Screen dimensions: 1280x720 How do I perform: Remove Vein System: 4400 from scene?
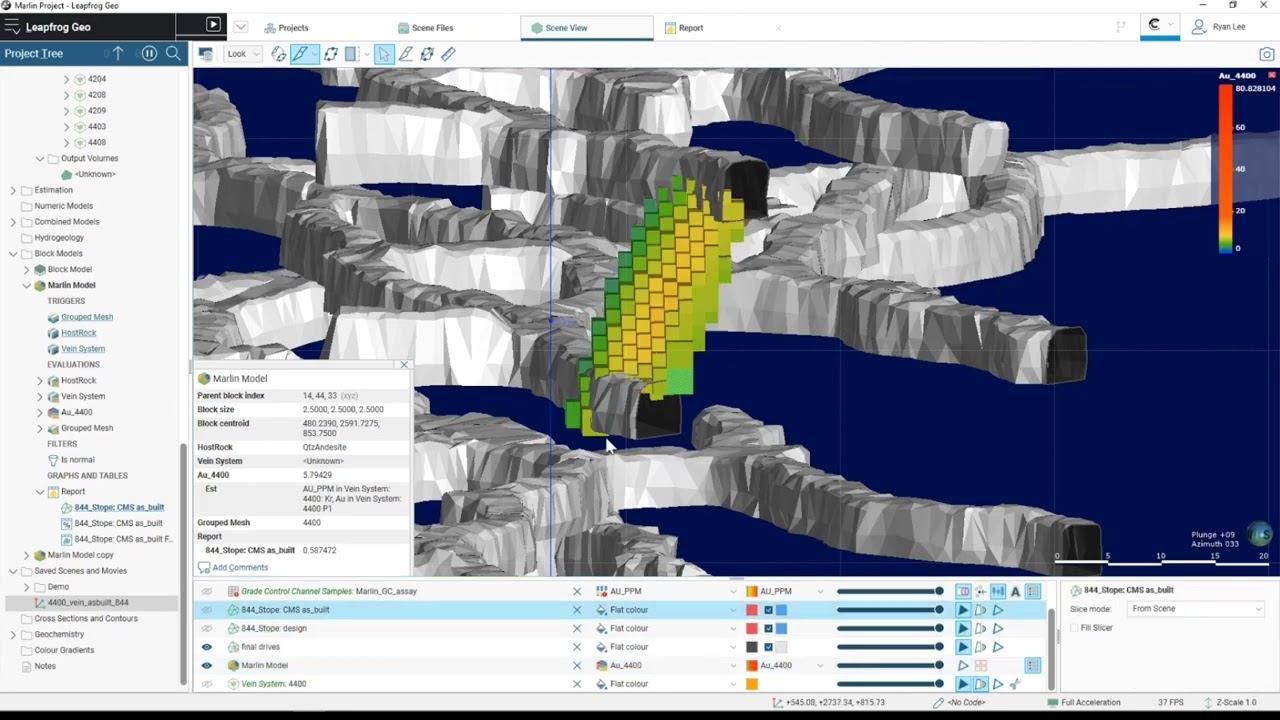coord(576,684)
